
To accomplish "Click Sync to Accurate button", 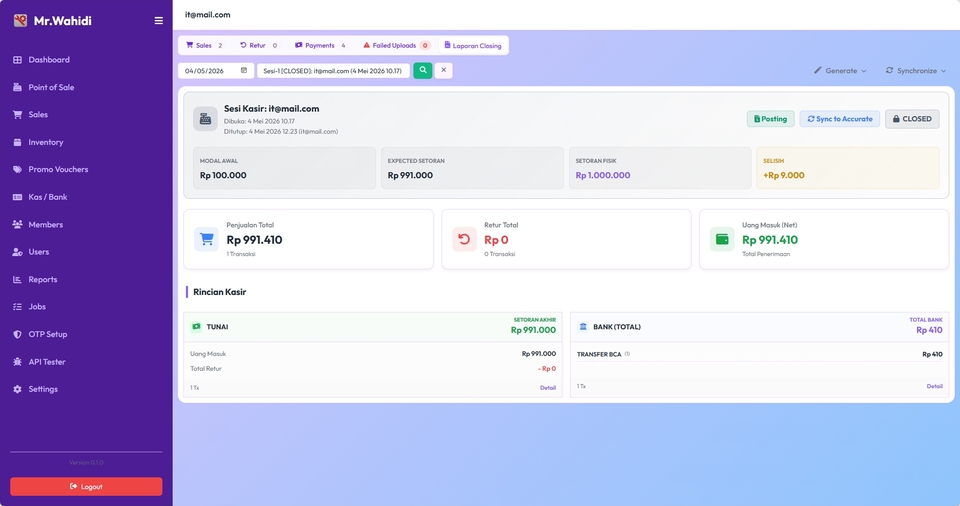I will pyautogui.click(x=839, y=119).
